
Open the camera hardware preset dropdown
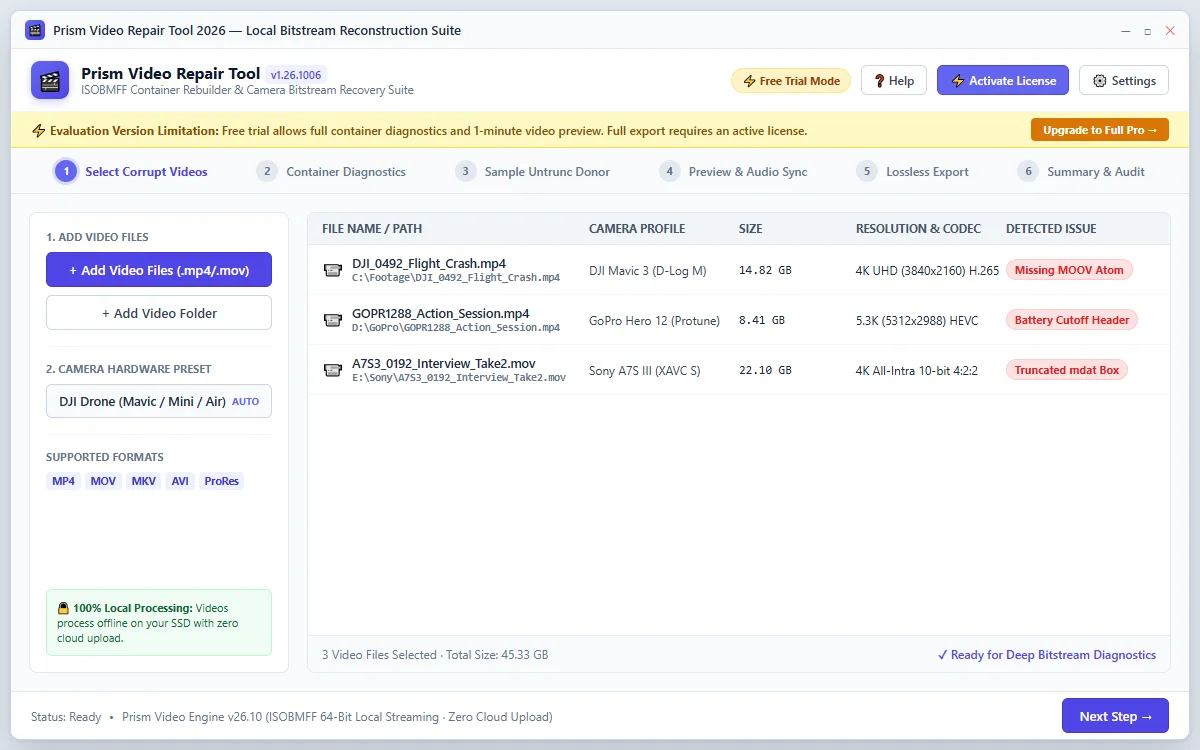(x=159, y=401)
